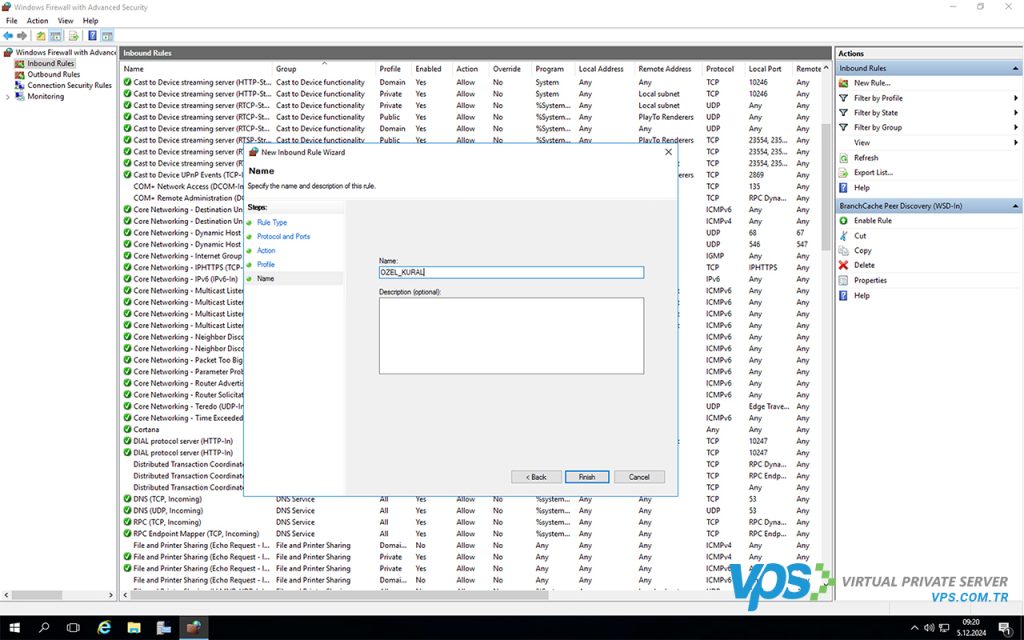
Task: Collapse the Inbound Rules actions section
Action: (x=1015, y=69)
